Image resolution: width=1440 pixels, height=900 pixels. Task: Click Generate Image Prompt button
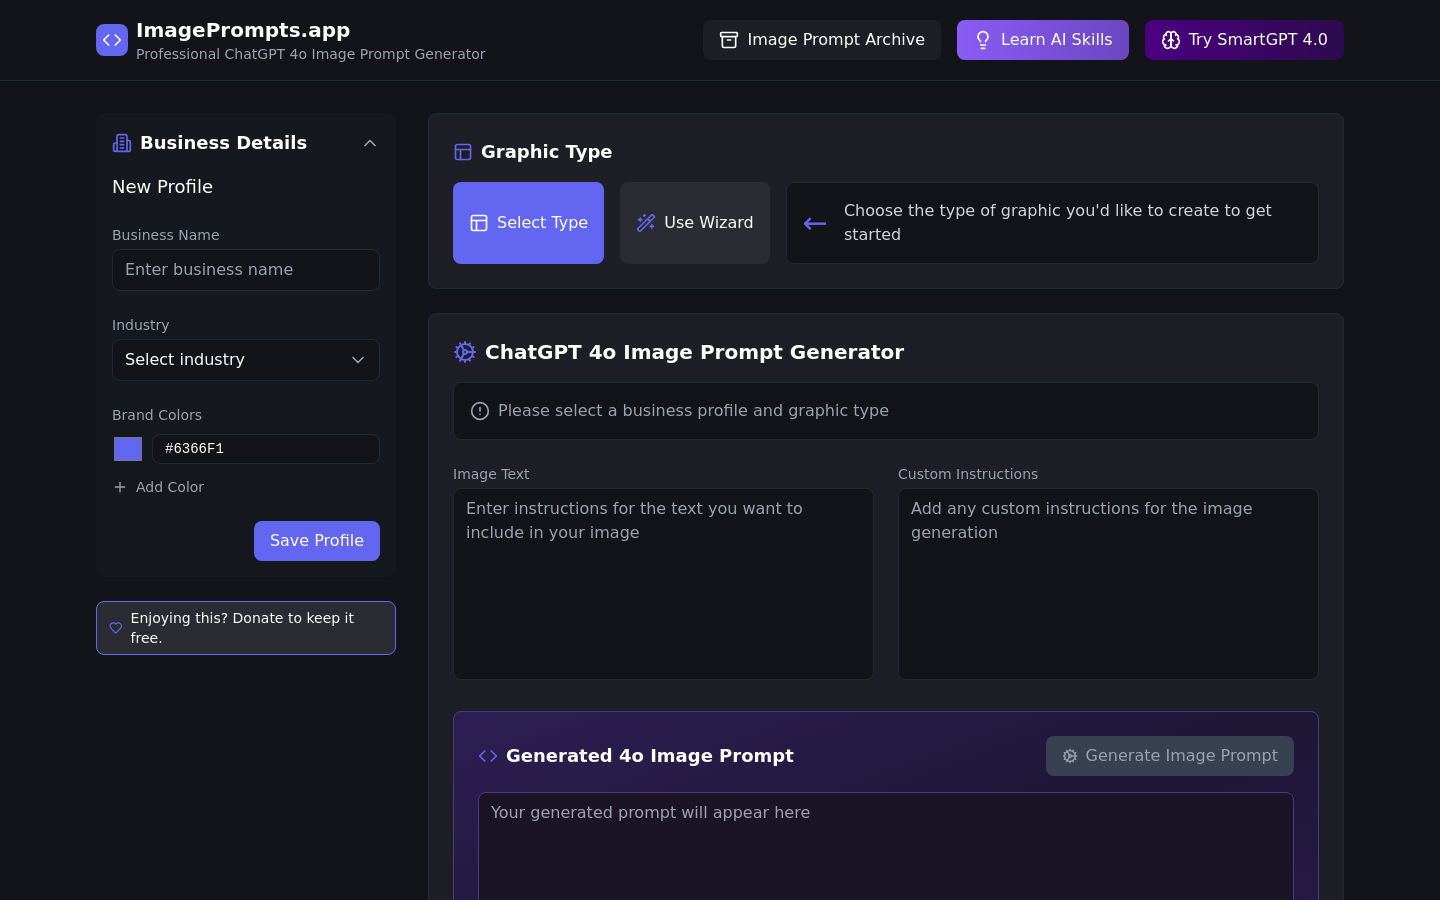pyautogui.click(x=1170, y=756)
